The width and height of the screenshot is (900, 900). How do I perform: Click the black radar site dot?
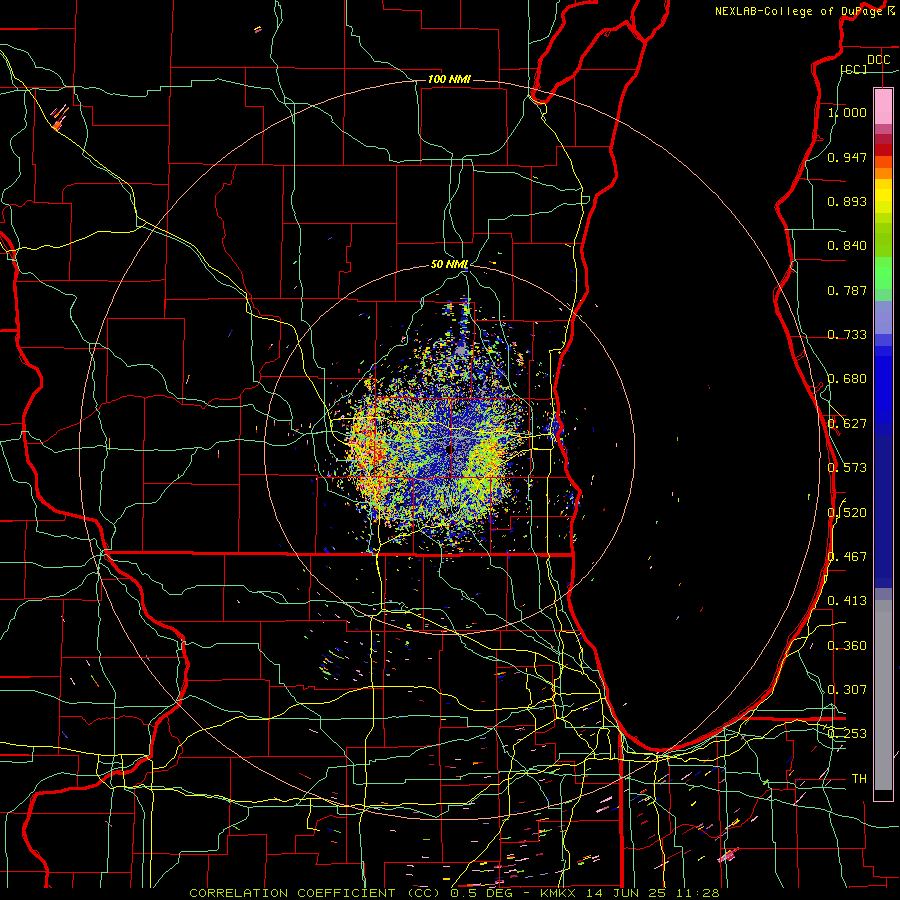tap(449, 450)
